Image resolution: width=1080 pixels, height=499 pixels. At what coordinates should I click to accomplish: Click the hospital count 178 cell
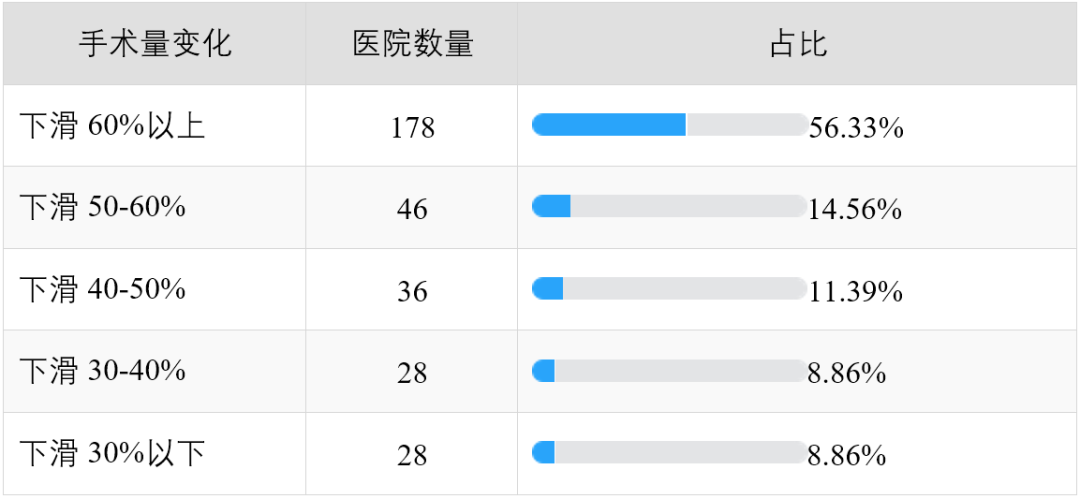[413, 128]
